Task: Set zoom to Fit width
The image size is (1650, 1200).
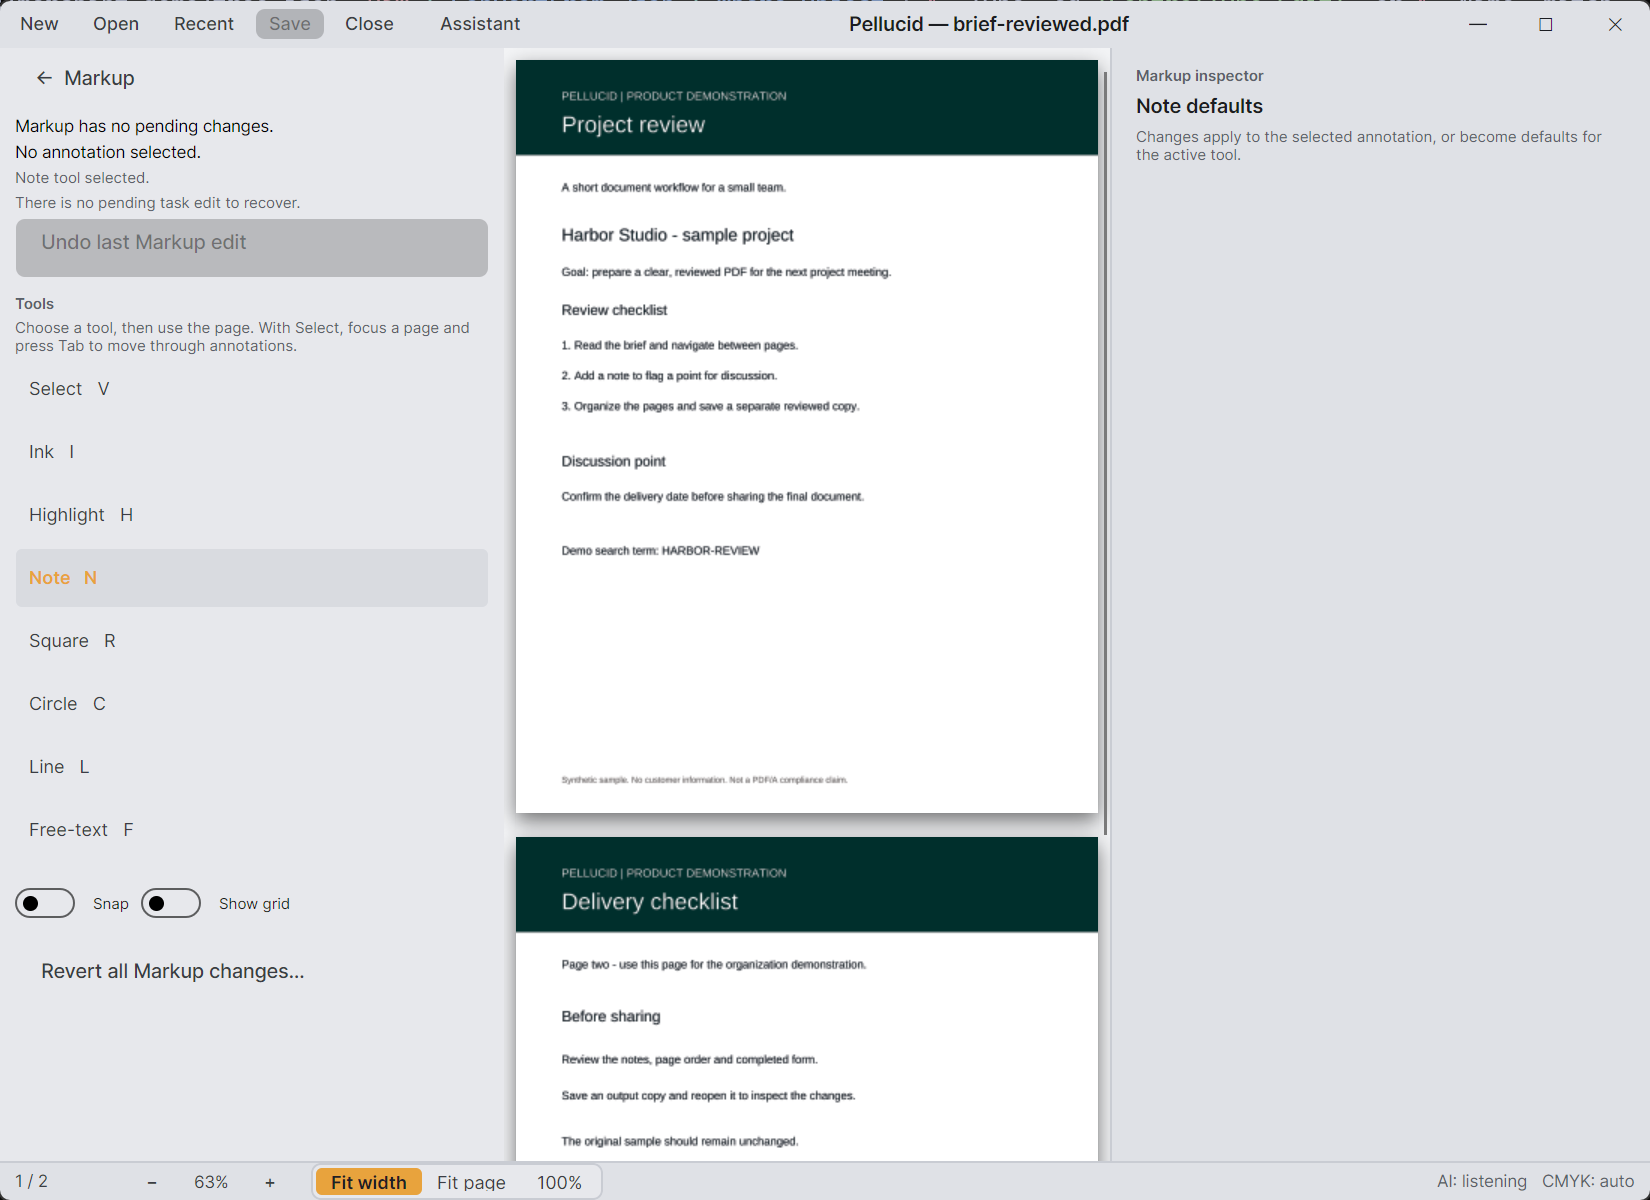Action: (369, 1182)
